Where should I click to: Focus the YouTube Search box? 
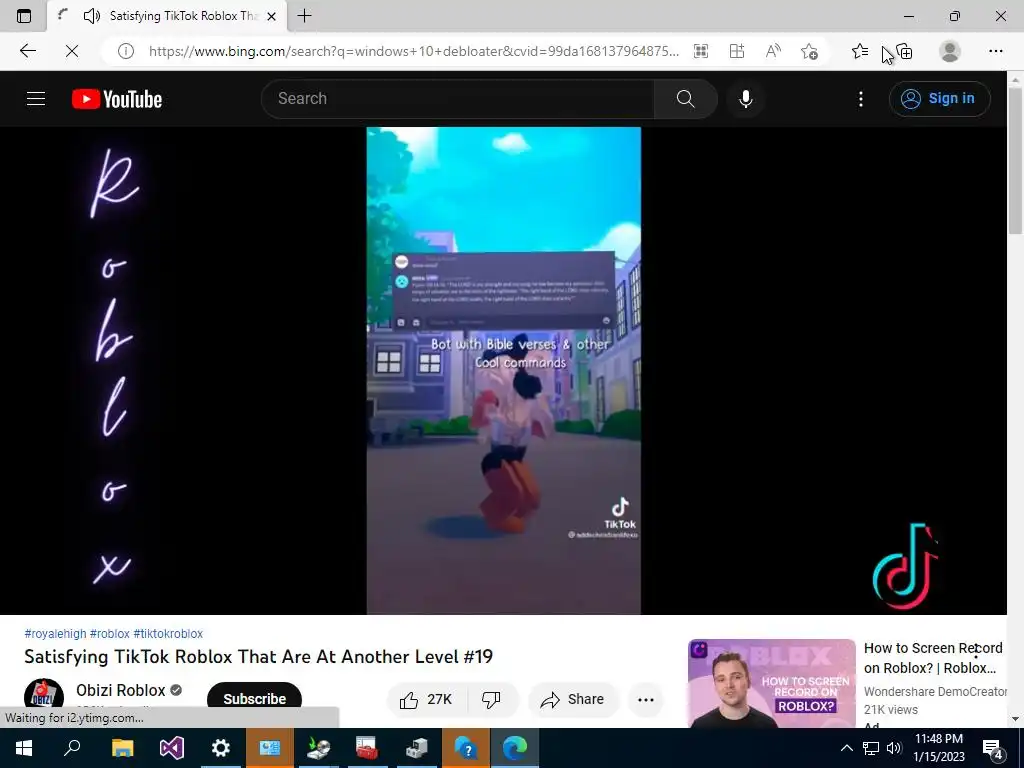click(457, 99)
